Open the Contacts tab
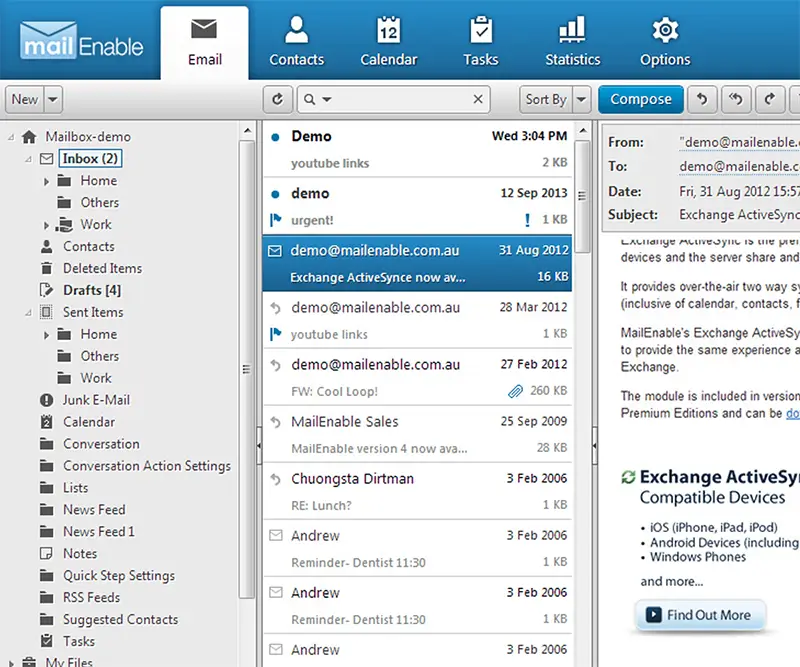 point(296,42)
